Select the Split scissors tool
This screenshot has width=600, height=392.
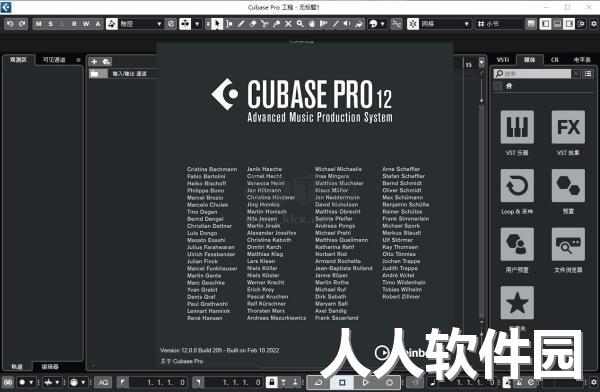click(x=264, y=24)
